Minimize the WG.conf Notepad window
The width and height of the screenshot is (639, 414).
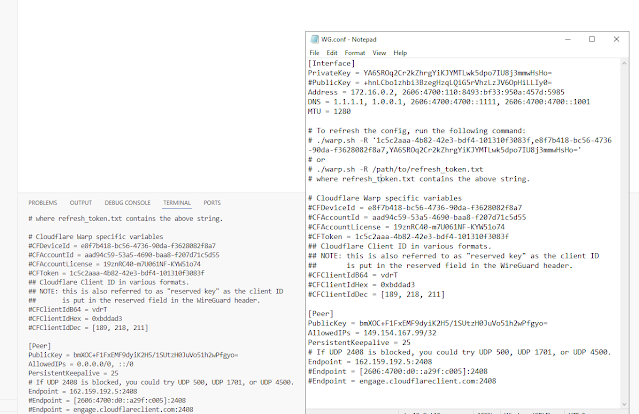click(x=568, y=39)
